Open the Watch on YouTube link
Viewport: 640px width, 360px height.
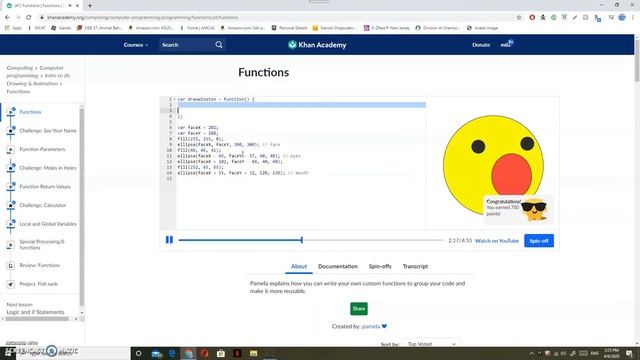pos(497,241)
